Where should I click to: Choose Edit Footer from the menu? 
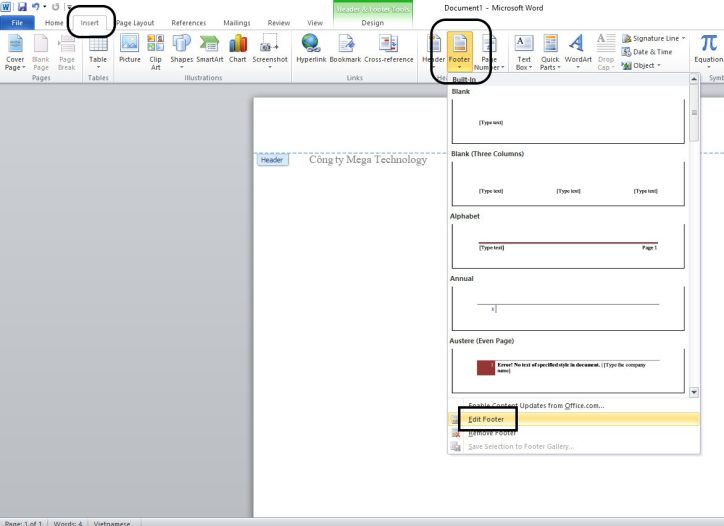click(573, 419)
